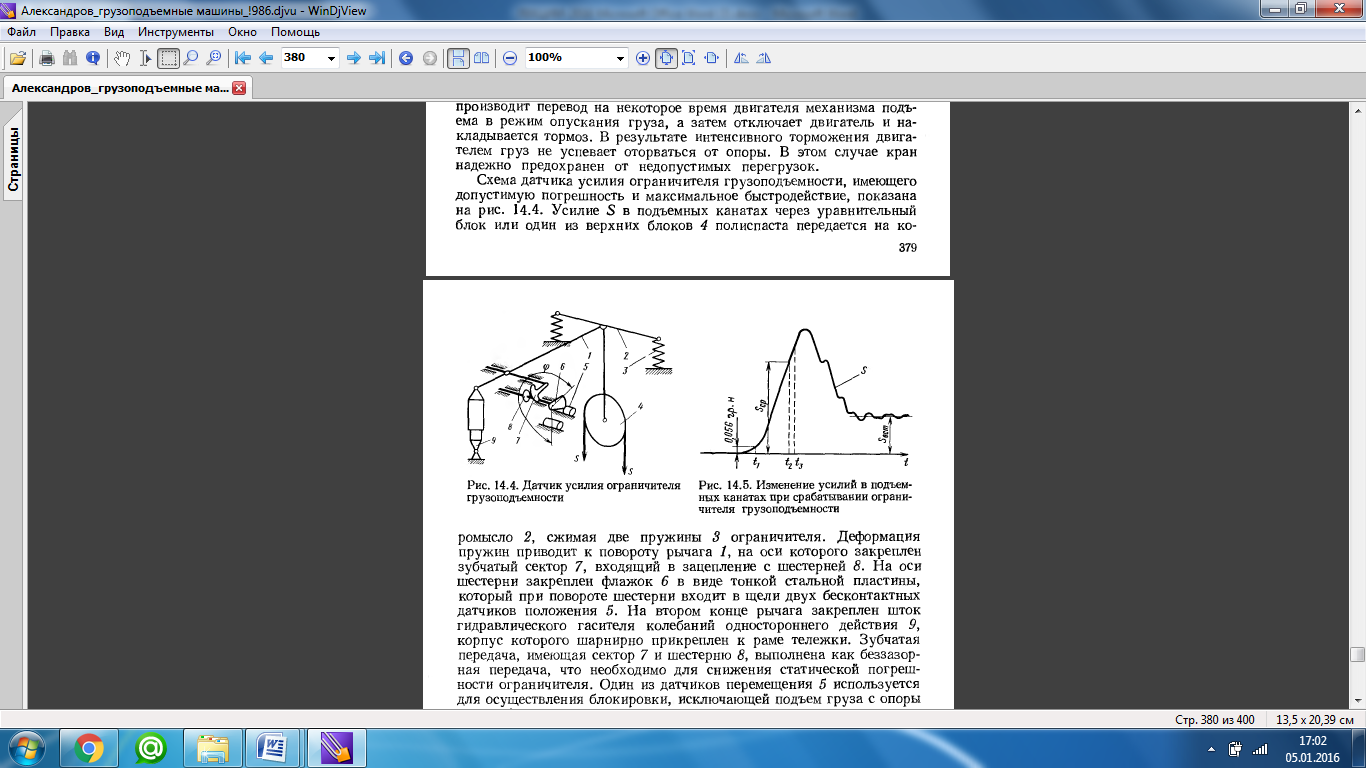Rotate the page right
The image size is (1366, 768).
click(x=765, y=58)
